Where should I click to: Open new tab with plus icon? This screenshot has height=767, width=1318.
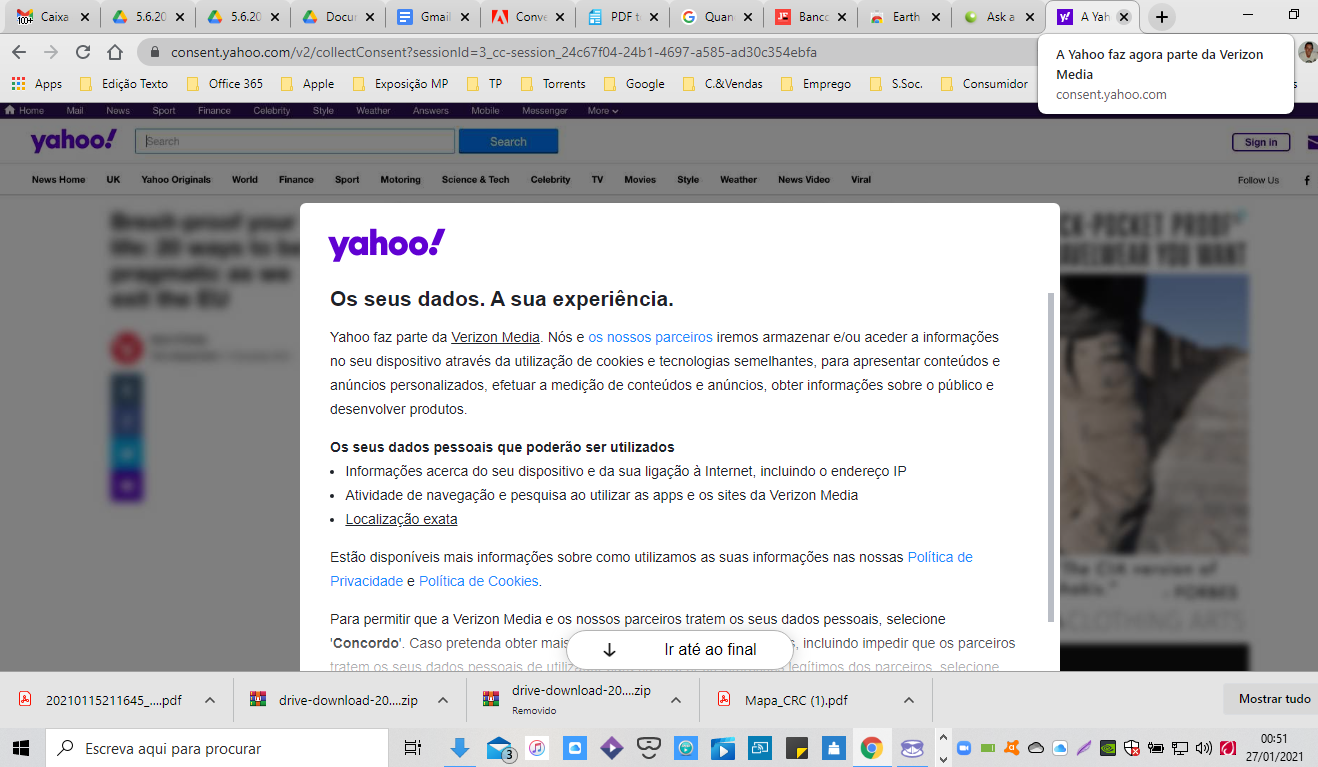coord(1161,17)
